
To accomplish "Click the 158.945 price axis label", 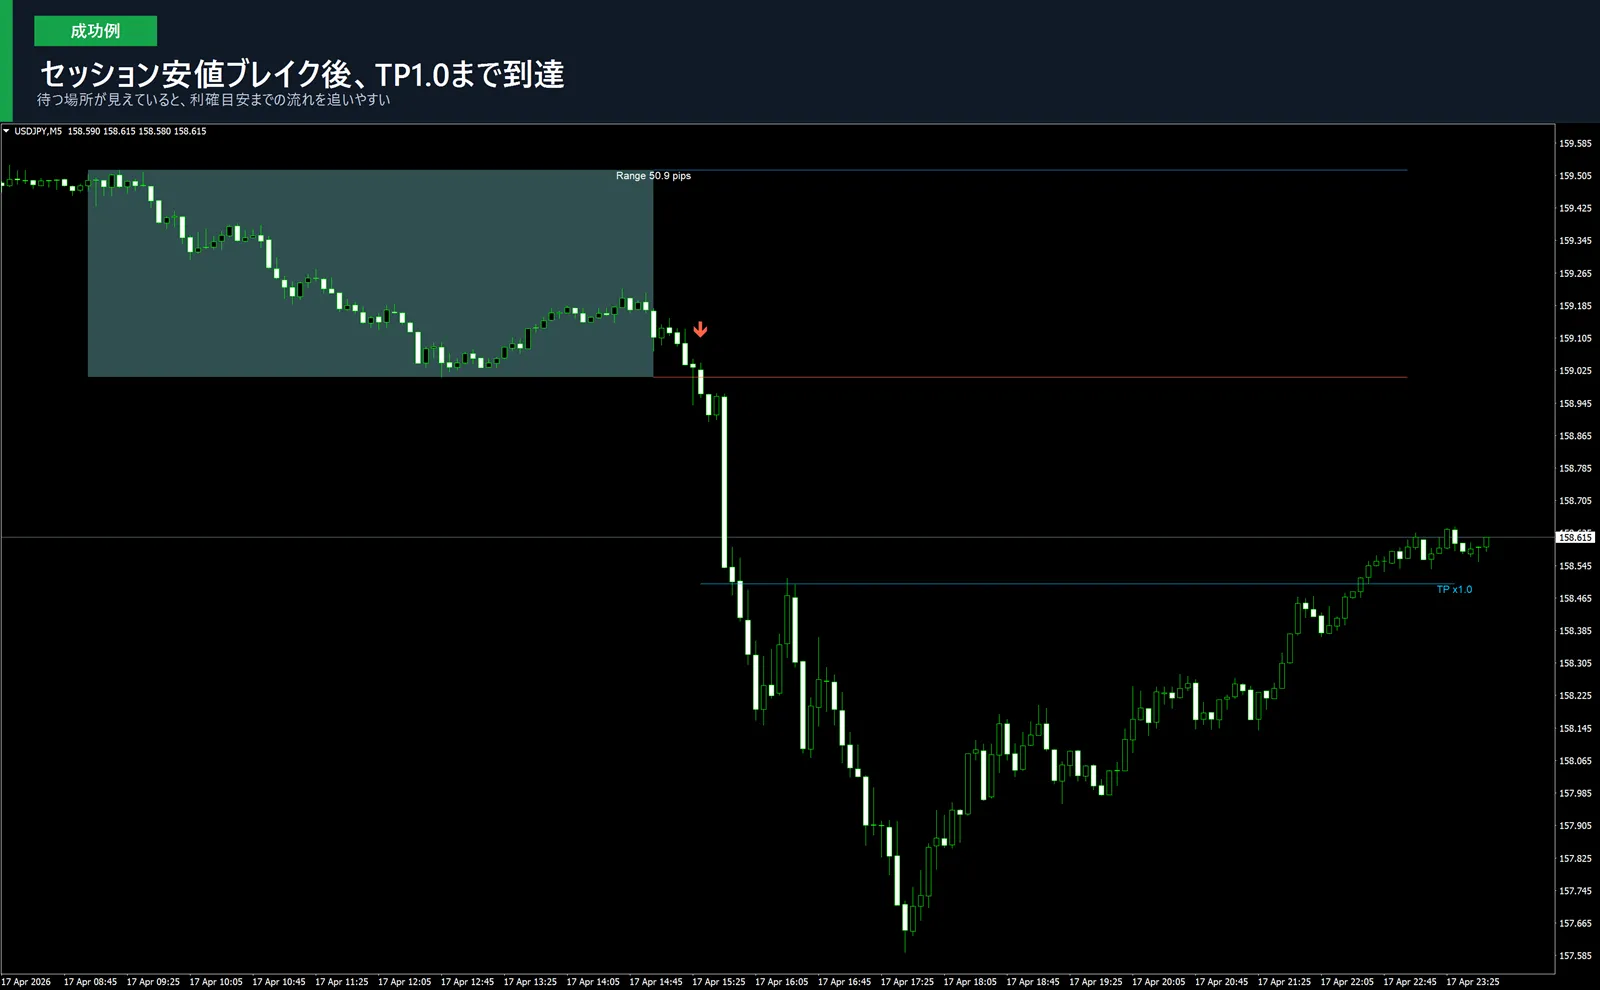I will coord(1575,404).
